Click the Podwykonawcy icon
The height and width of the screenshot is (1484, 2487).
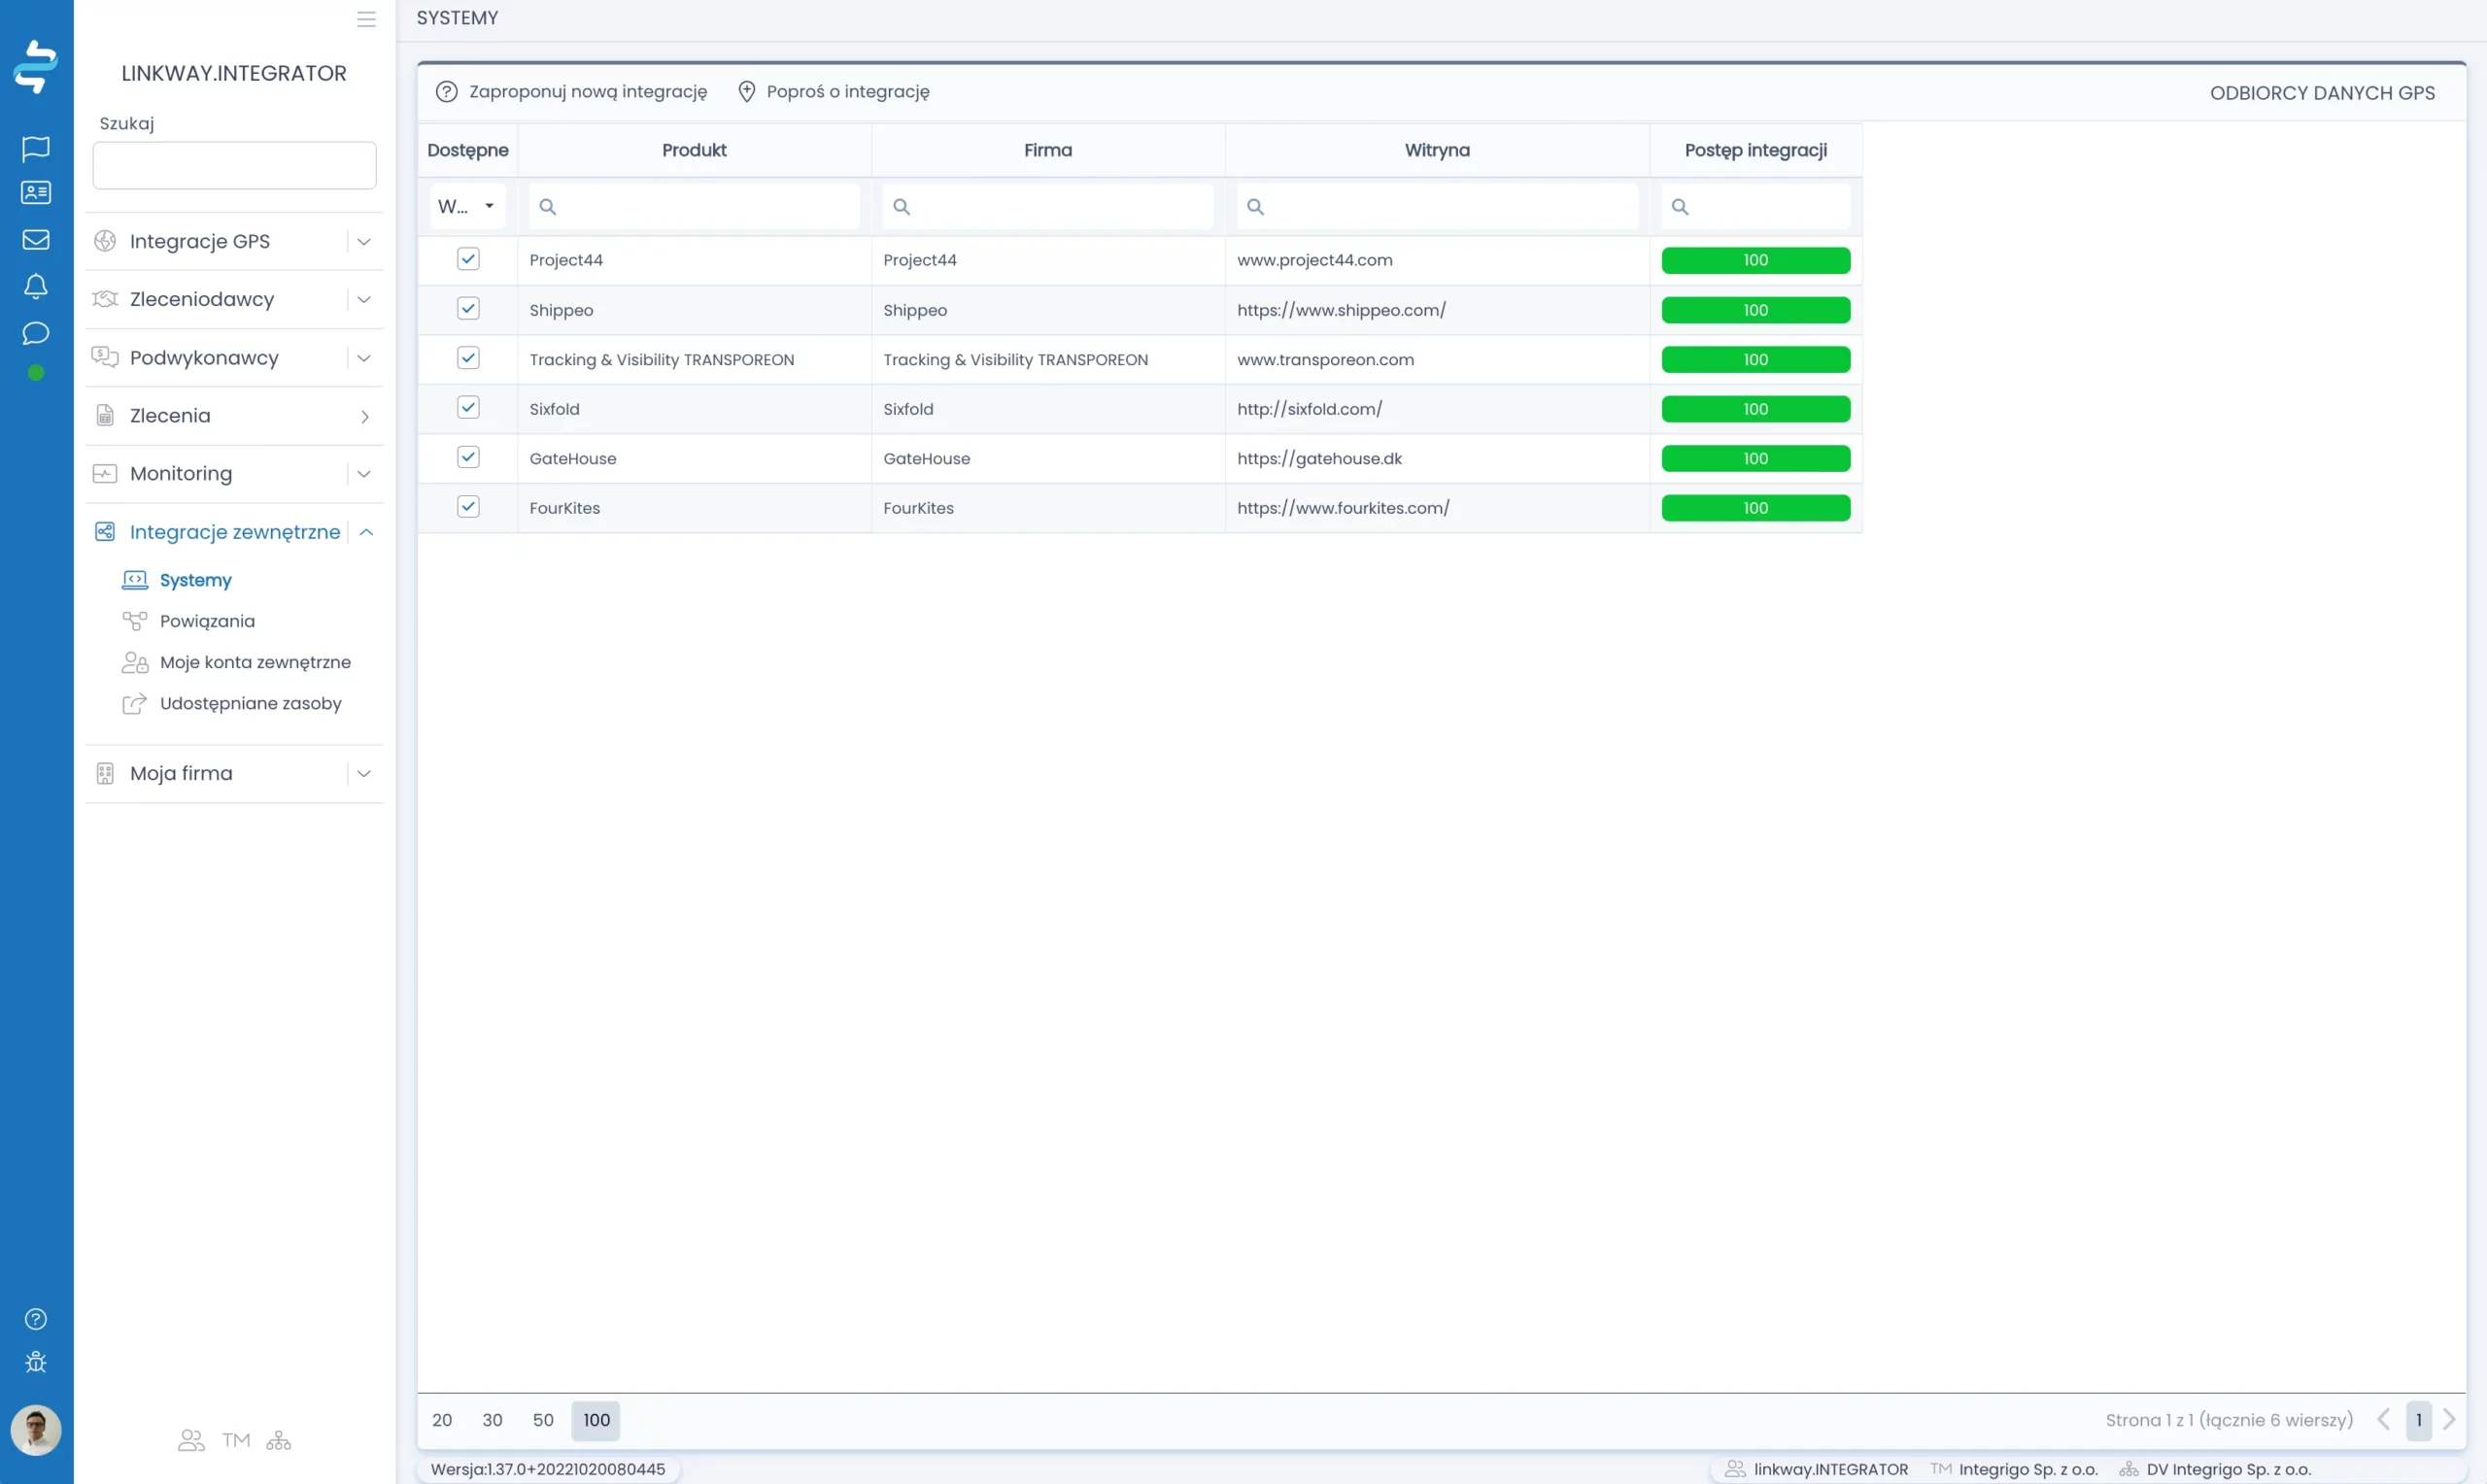[105, 357]
